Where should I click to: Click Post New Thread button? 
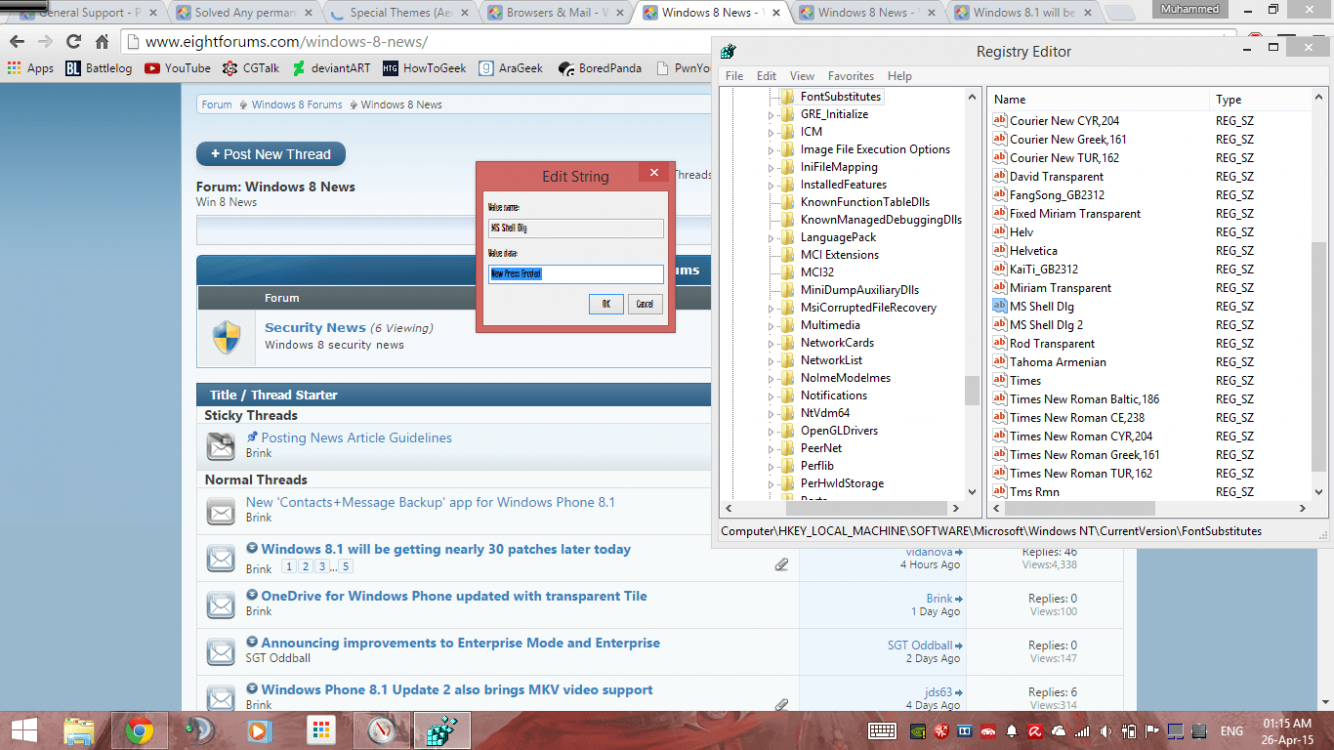pos(271,154)
